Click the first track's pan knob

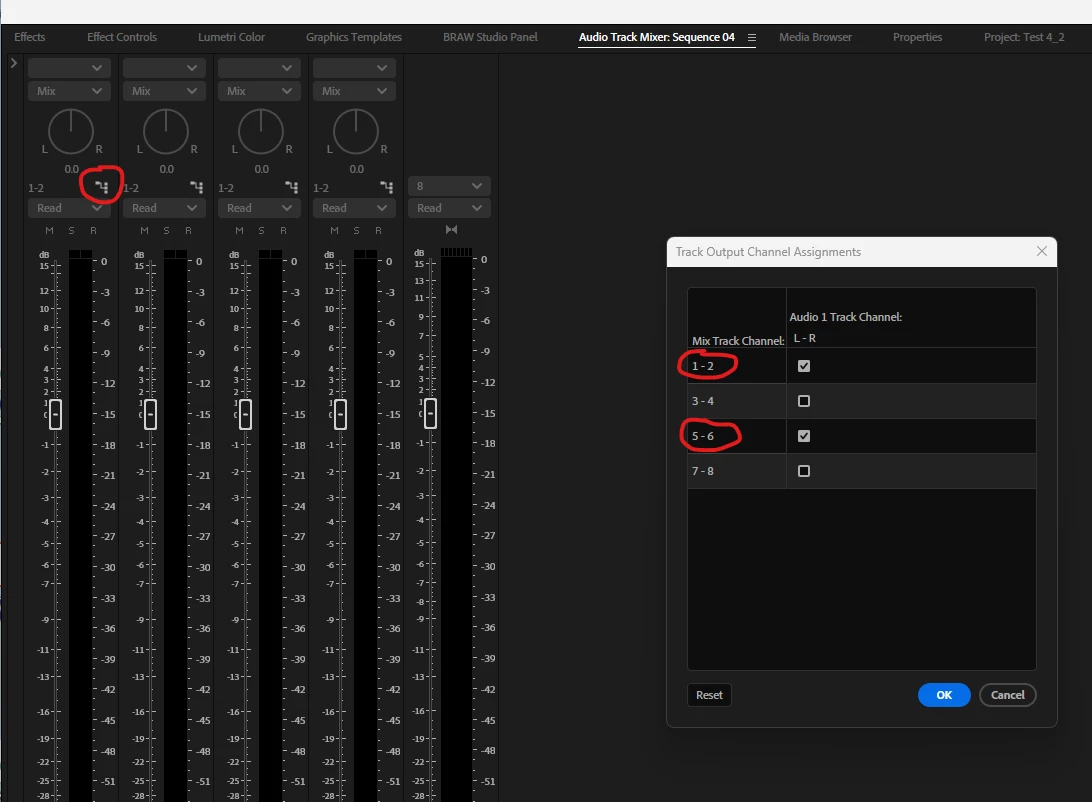click(x=70, y=131)
